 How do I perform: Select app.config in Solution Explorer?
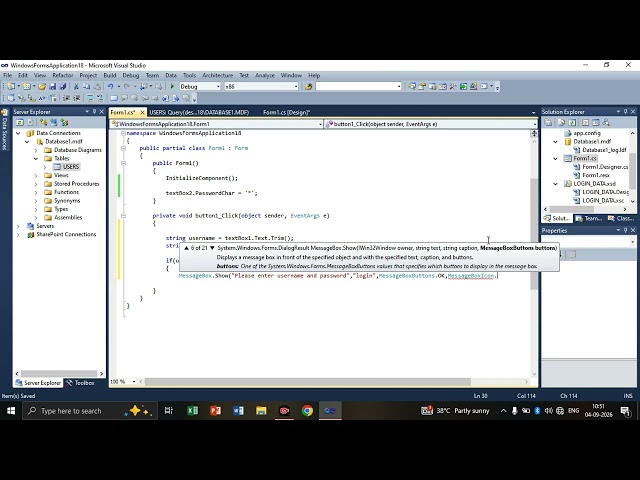tap(587, 133)
